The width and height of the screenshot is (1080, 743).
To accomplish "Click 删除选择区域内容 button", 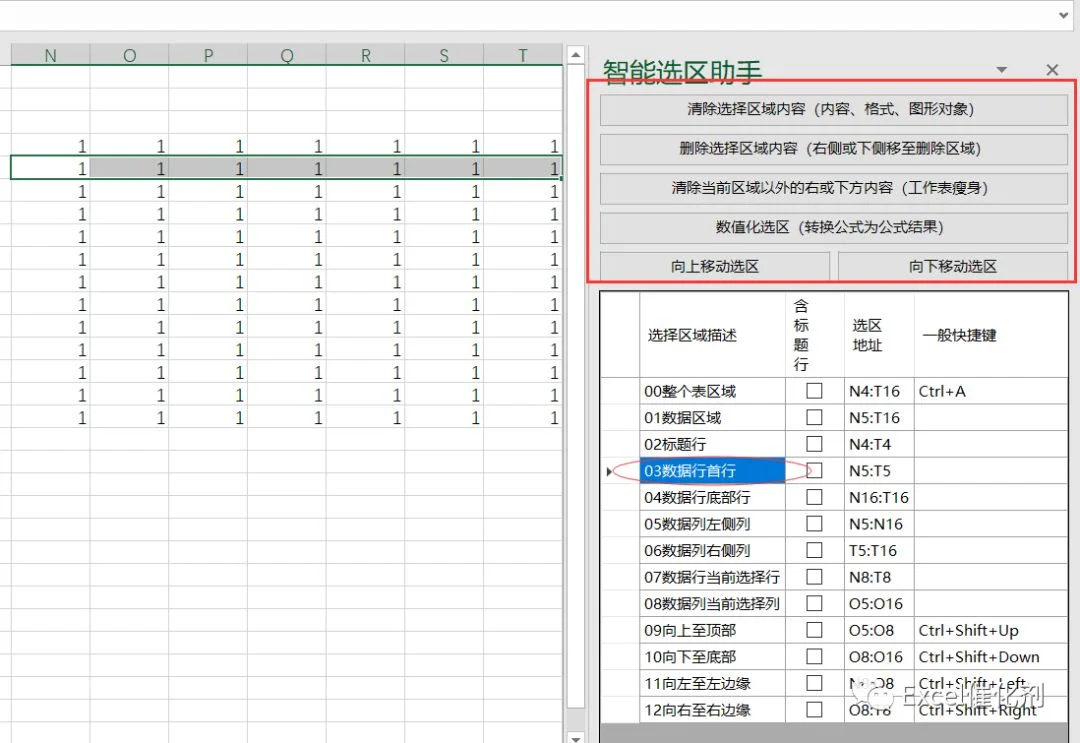I will tap(833, 149).
